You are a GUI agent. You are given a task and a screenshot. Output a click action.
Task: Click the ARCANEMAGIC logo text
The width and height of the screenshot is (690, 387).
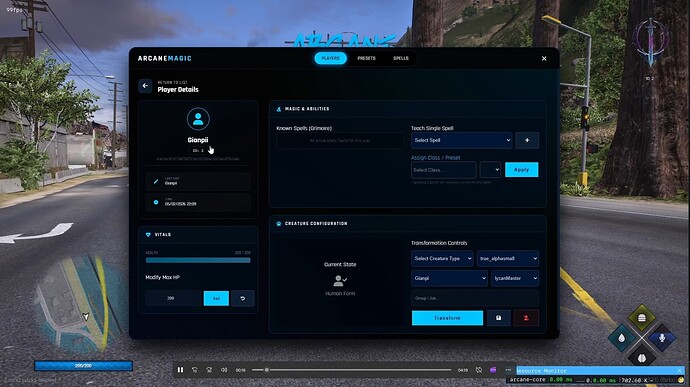(x=165, y=59)
